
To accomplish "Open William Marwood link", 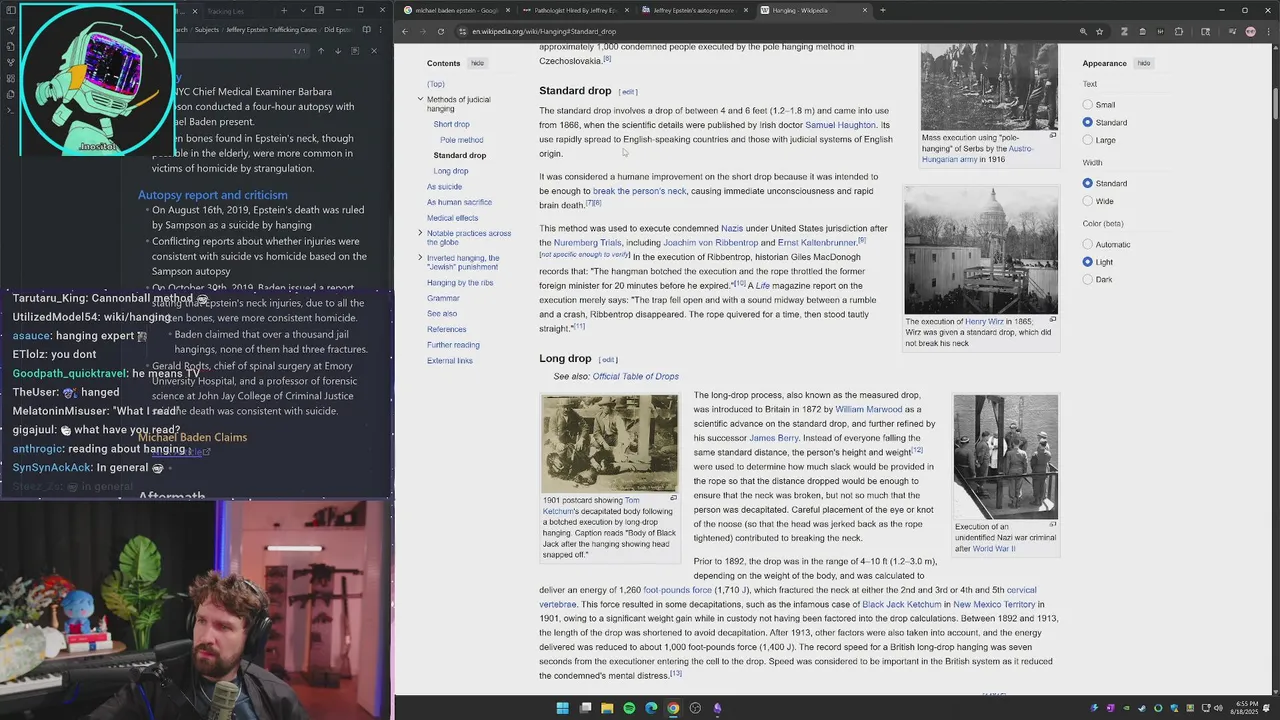I will (x=869, y=410).
